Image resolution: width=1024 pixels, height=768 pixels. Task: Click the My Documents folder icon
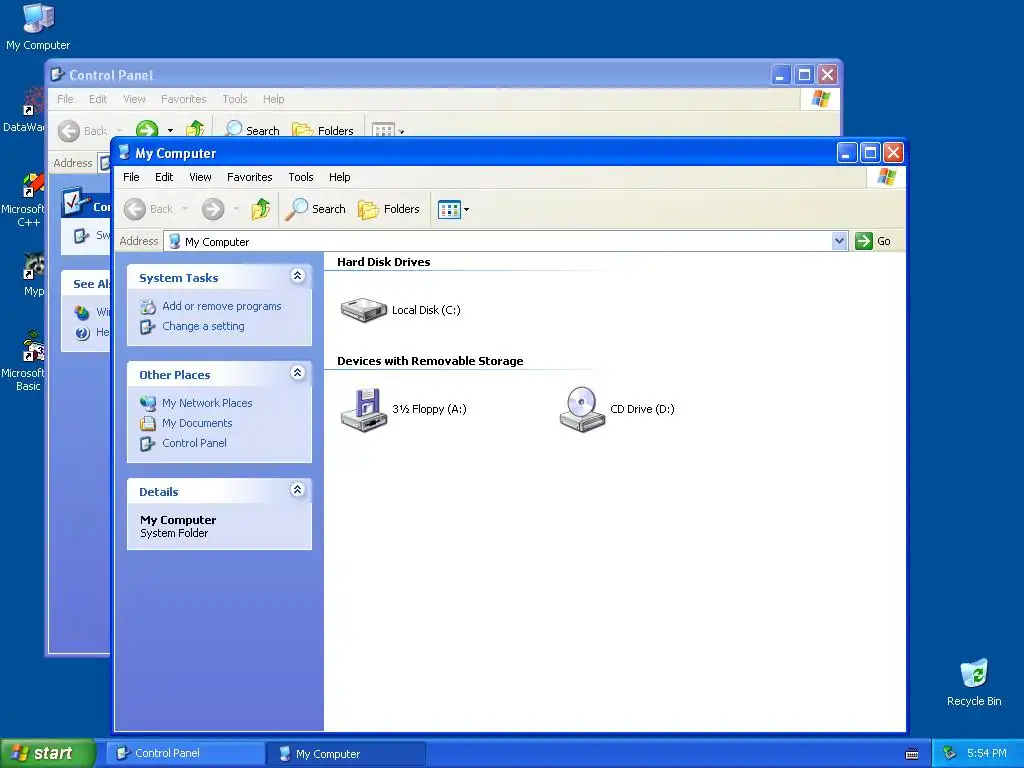click(148, 423)
